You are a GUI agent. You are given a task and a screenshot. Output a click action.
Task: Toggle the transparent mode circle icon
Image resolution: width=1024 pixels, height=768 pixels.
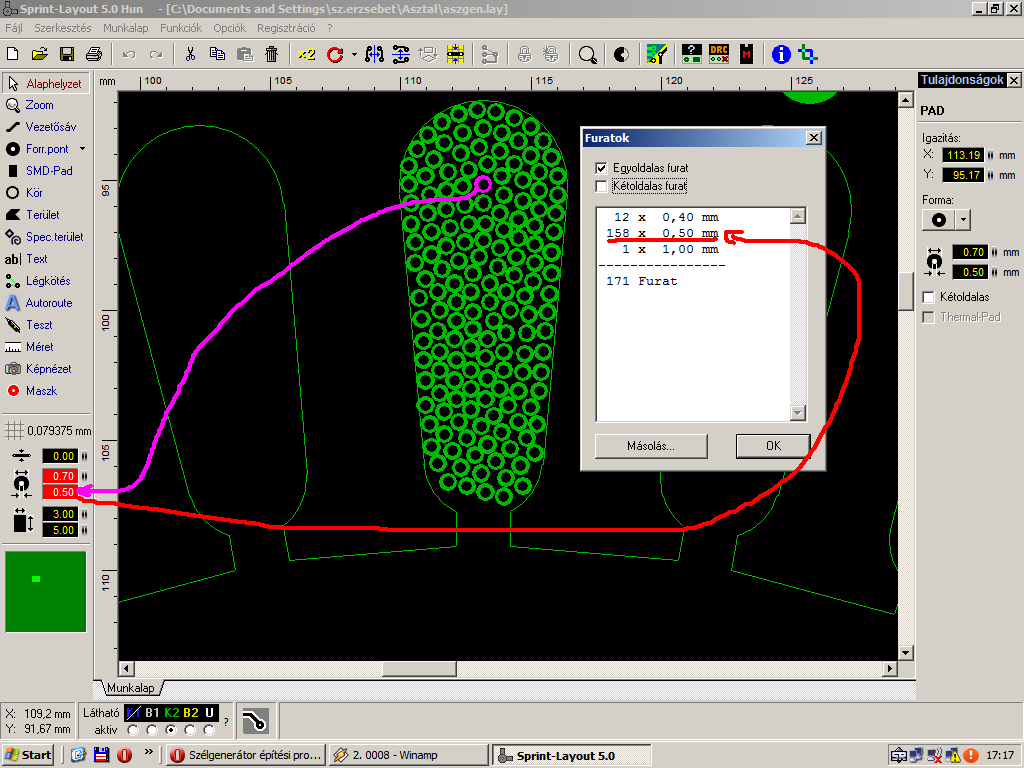click(x=621, y=54)
